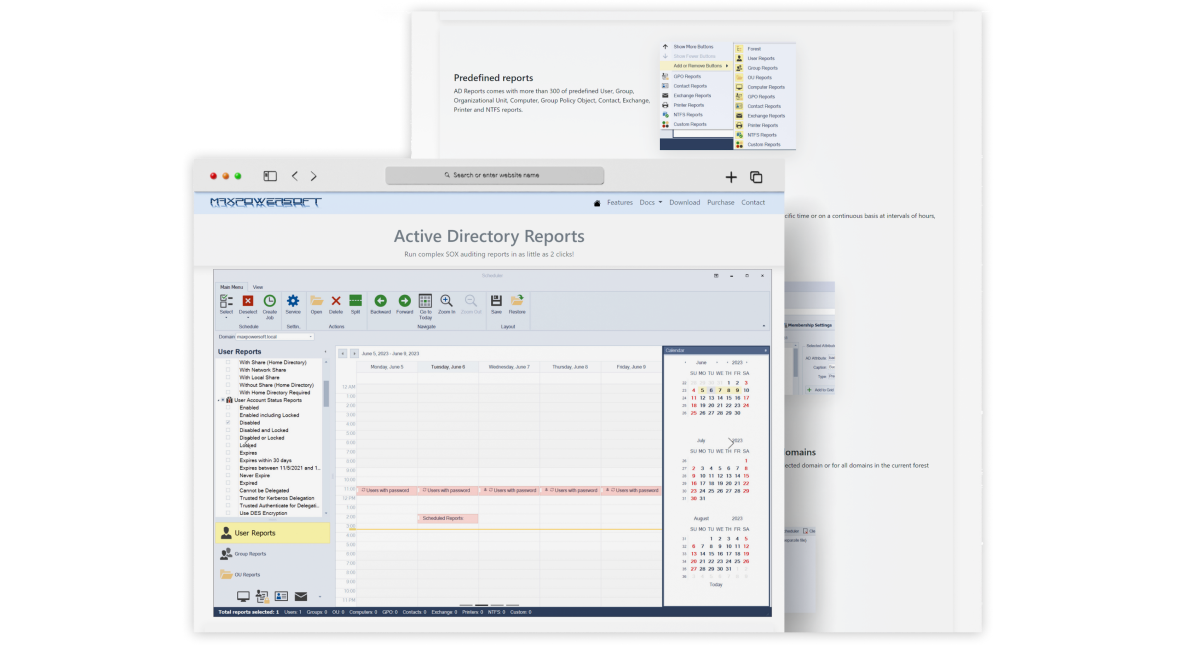Image resolution: width=1200 pixels, height=646 pixels.
Task: Tick the Expires within 30 days checkbox
Action: [x=228, y=460]
